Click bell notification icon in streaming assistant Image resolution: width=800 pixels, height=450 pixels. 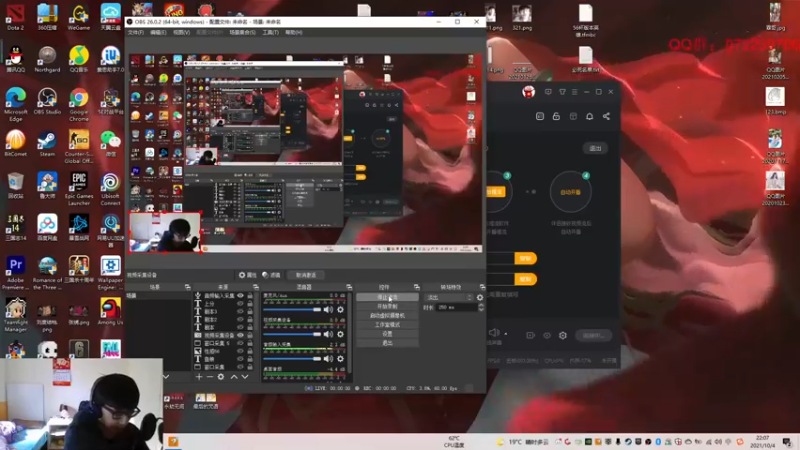[x=589, y=116]
